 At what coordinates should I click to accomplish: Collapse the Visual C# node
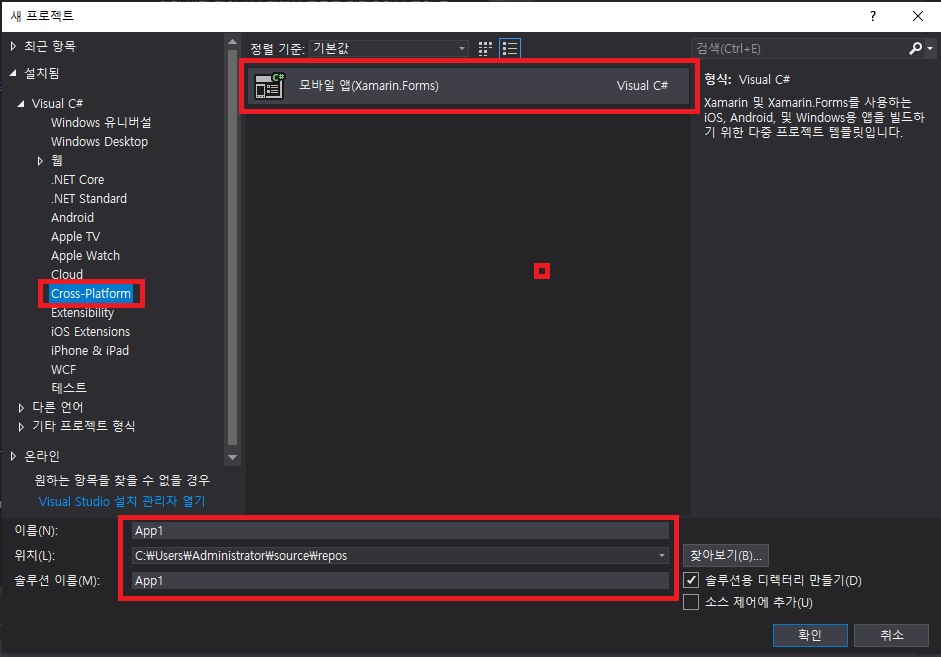pos(21,104)
